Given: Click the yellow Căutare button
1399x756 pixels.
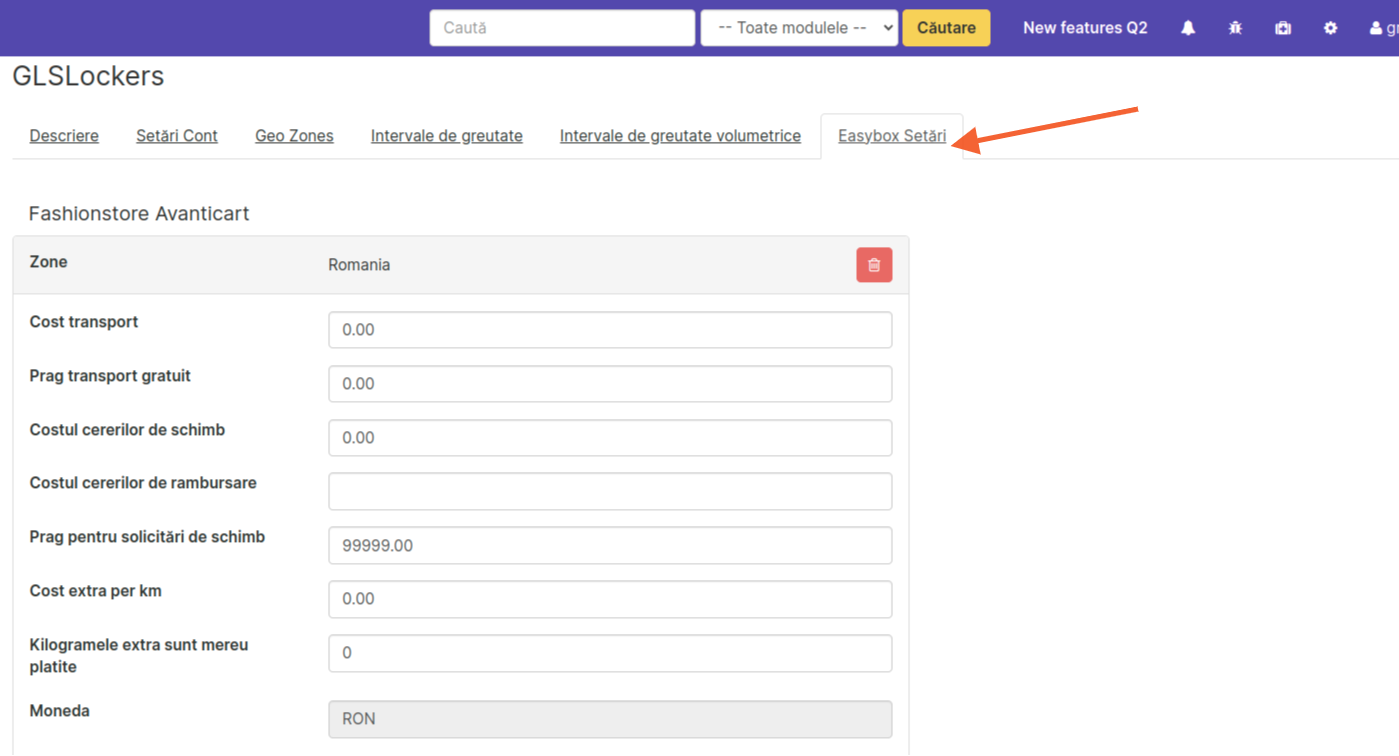Looking at the screenshot, I should click(x=946, y=28).
